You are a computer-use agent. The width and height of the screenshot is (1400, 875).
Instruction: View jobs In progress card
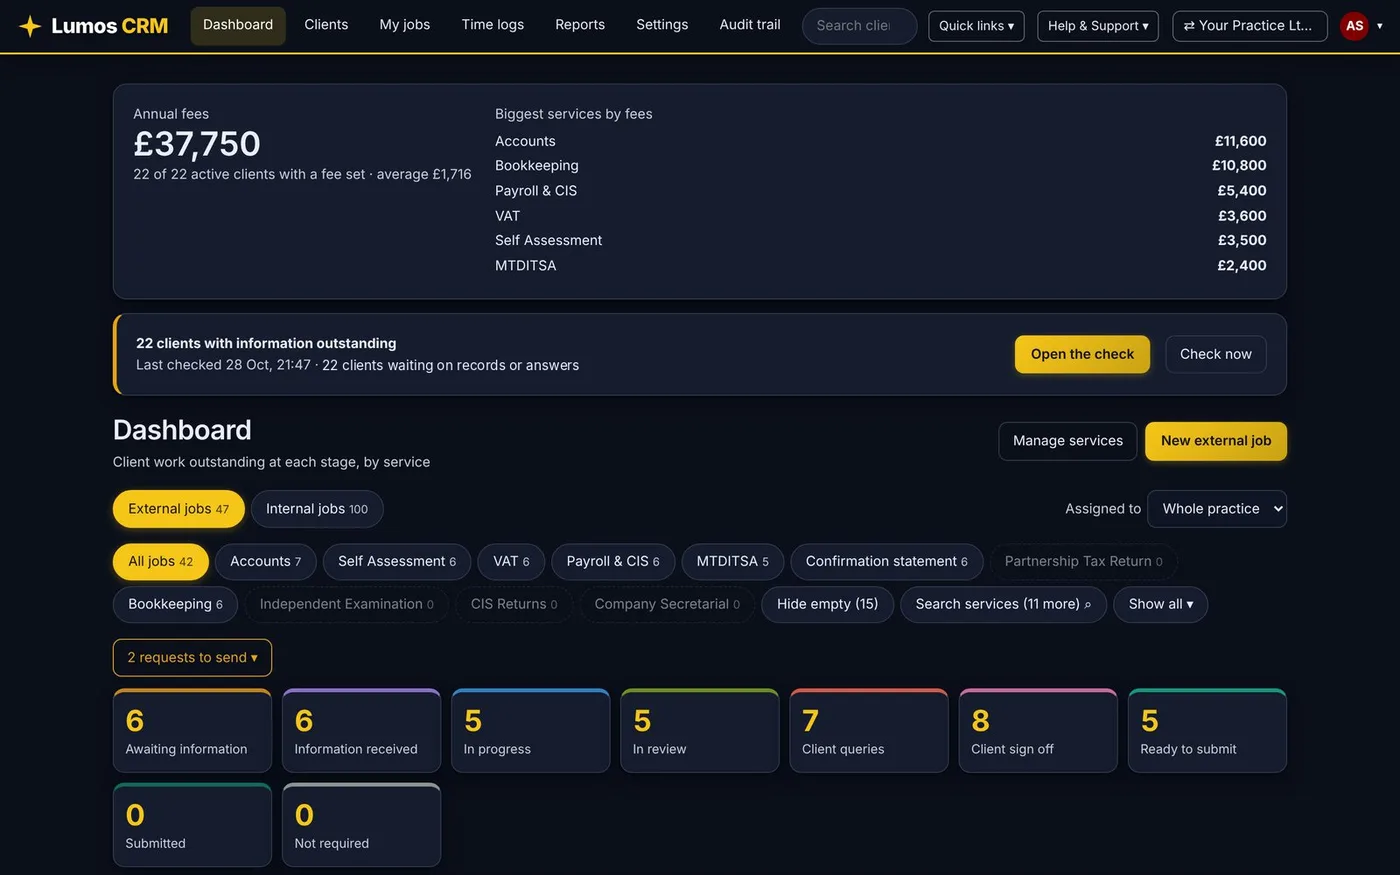point(531,731)
